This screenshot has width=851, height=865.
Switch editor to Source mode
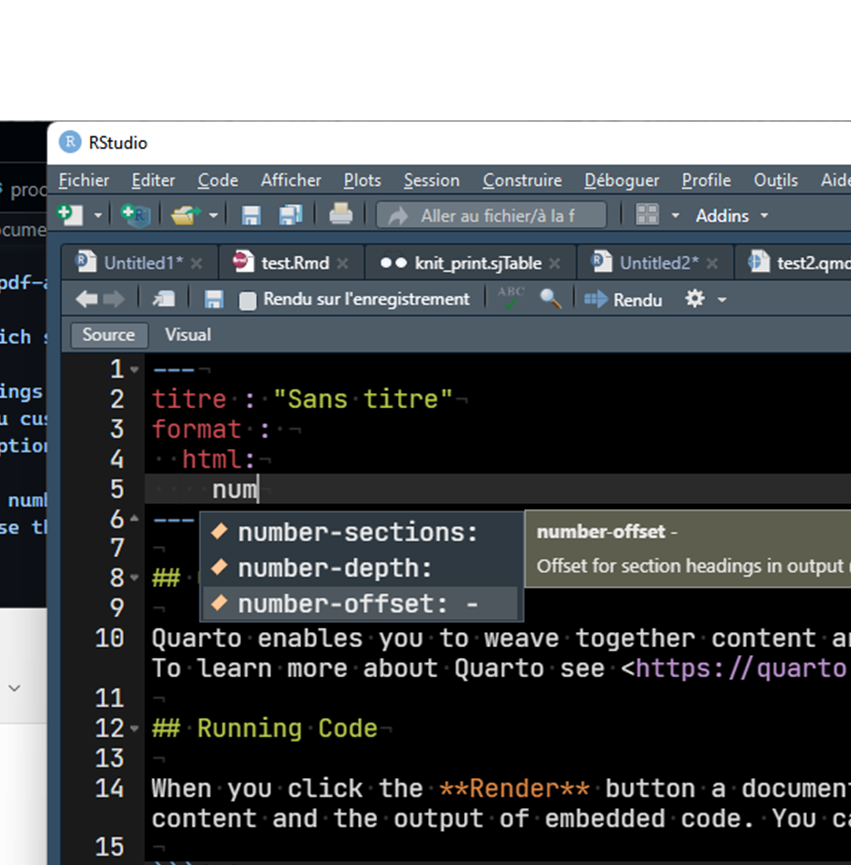109,335
